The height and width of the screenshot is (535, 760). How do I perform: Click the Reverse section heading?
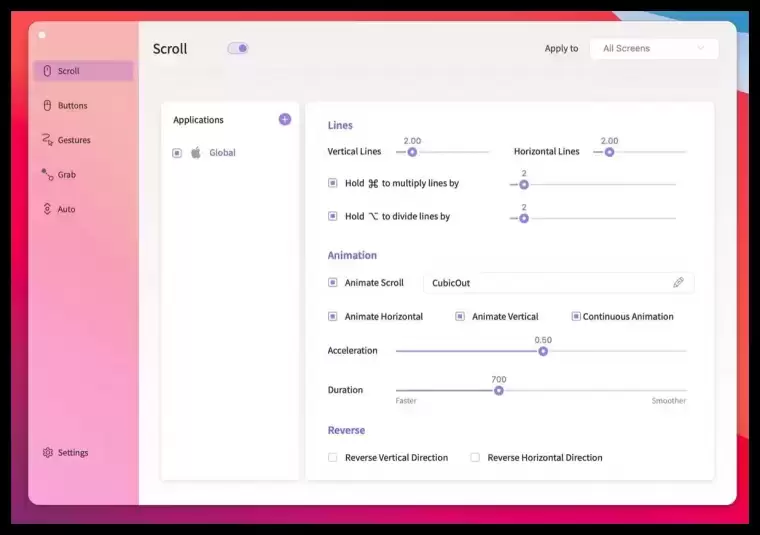[x=346, y=430]
